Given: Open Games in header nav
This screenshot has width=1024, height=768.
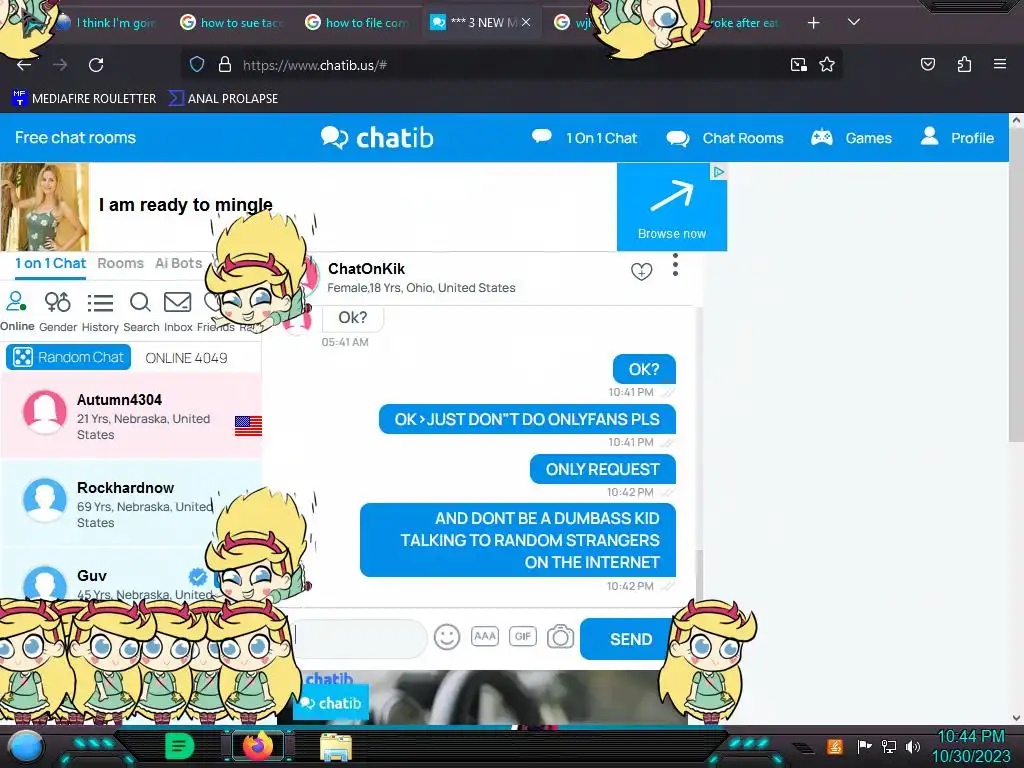Looking at the screenshot, I should pyautogui.click(x=851, y=138).
